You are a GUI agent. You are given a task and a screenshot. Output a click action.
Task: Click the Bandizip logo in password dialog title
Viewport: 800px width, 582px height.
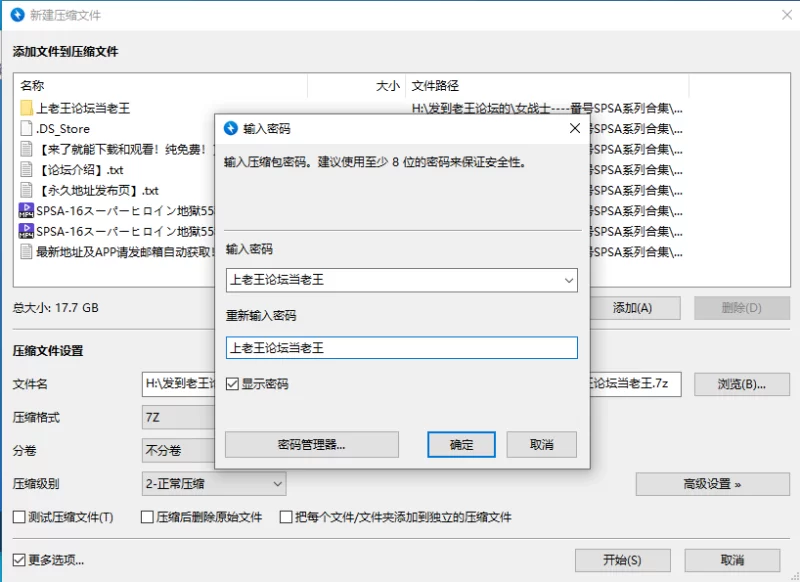[x=231, y=128]
